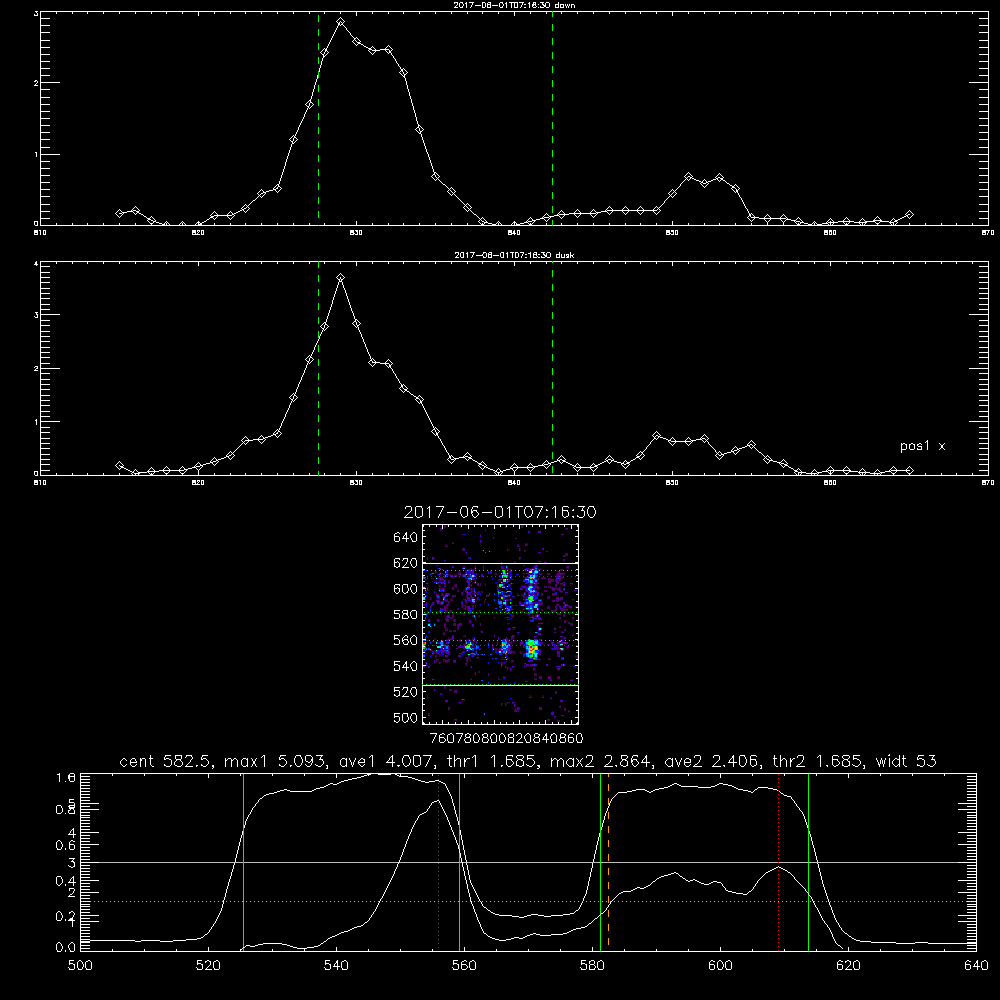The height and width of the screenshot is (1000, 1000).
Task: Click the '500' bottom plot x-axis label
Action: [80, 966]
